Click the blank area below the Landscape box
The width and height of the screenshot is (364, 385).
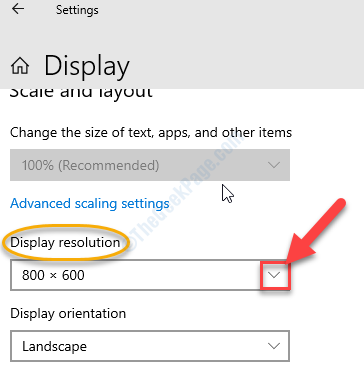[x=150, y=374]
